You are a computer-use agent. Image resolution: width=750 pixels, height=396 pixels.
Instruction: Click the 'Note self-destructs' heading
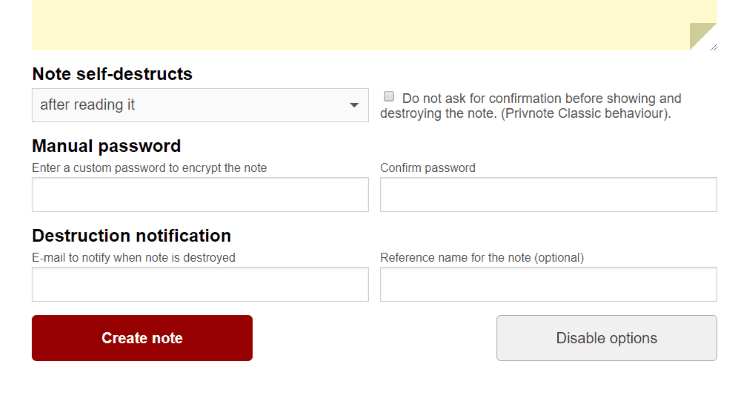[x=112, y=74]
